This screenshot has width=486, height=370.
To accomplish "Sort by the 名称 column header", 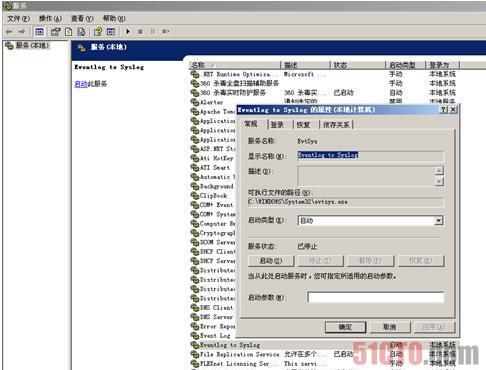I will click(234, 65).
